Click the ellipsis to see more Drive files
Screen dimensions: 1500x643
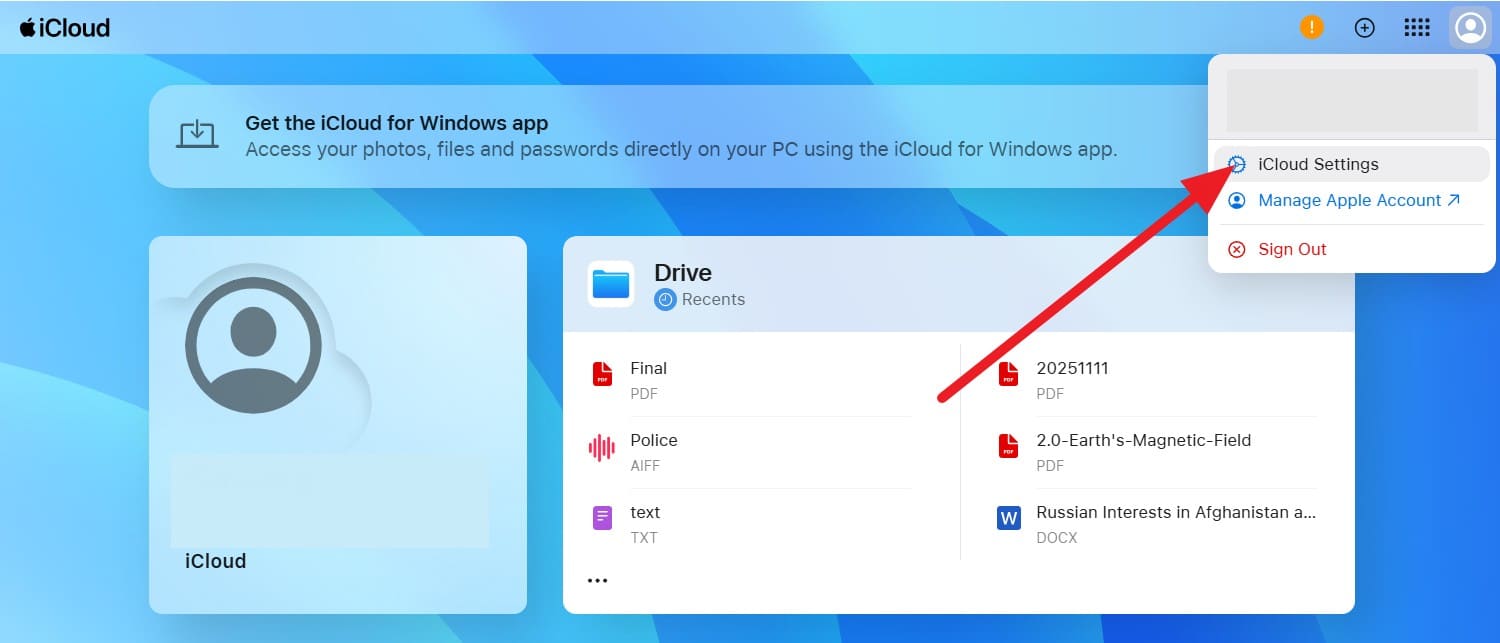coord(597,580)
